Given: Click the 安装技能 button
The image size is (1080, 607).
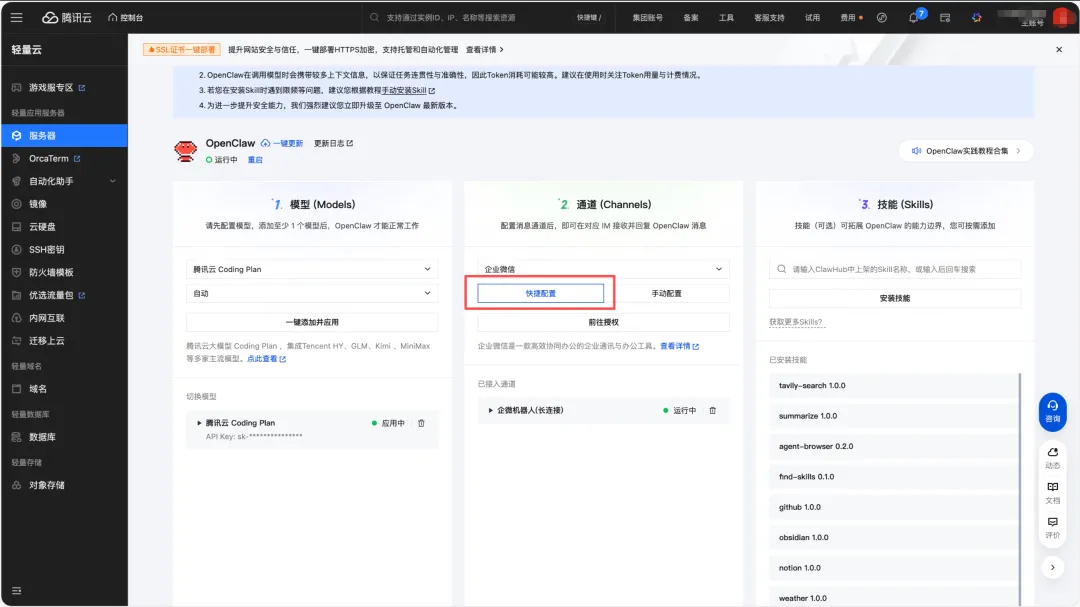Looking at the screenshot, I should click(x=893, y=298).
